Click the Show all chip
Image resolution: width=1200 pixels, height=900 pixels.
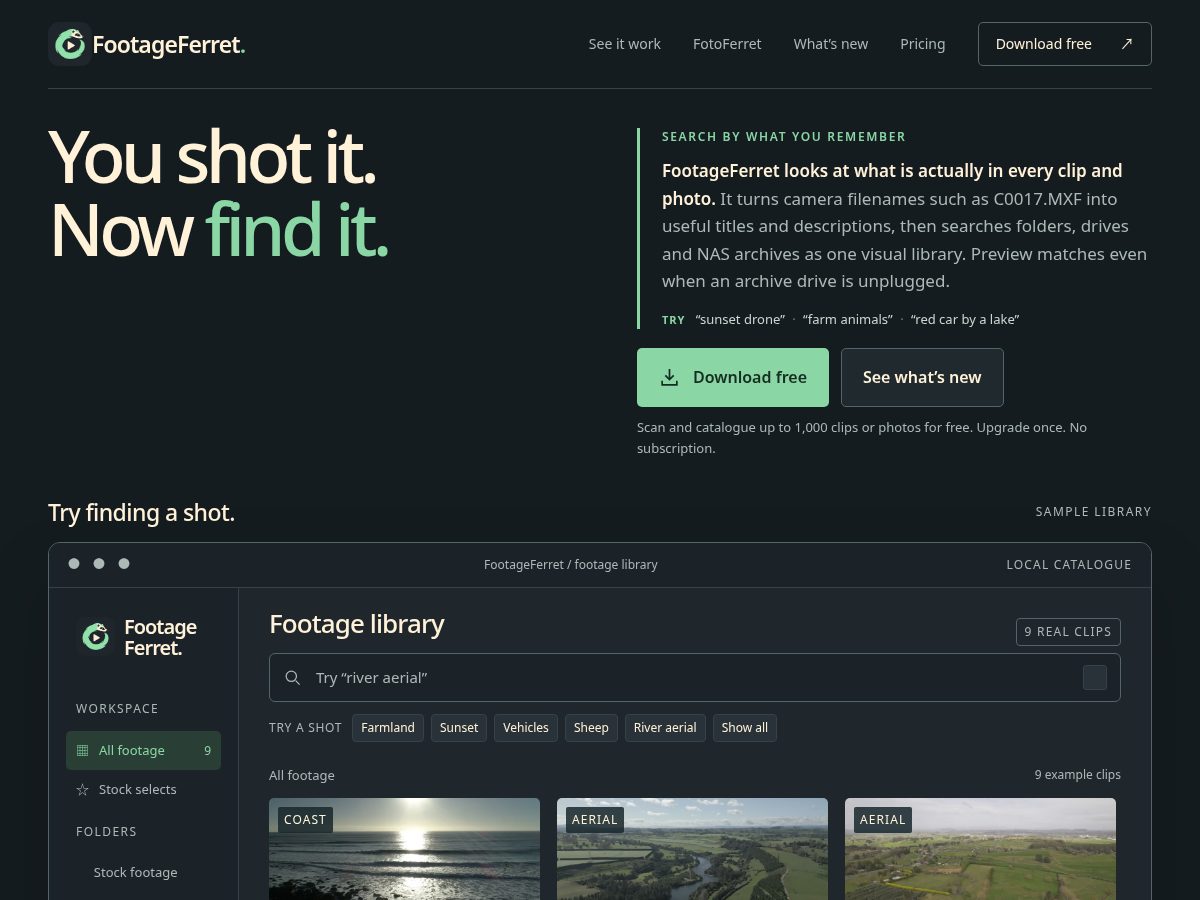[x=745, y=728]
